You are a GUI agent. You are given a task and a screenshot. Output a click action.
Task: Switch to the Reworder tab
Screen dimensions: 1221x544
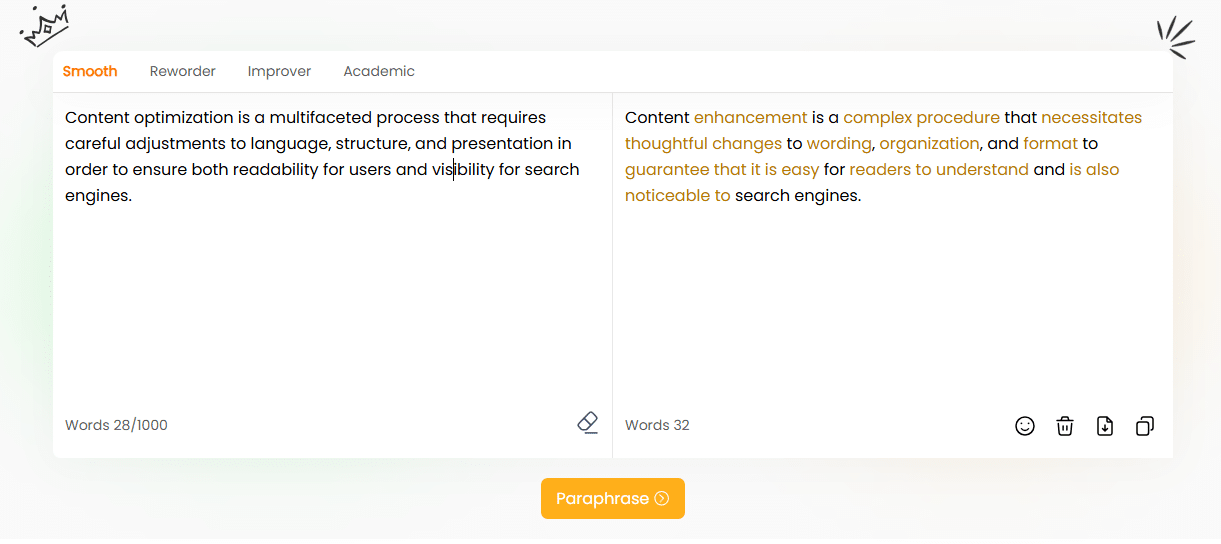[183, 71]
